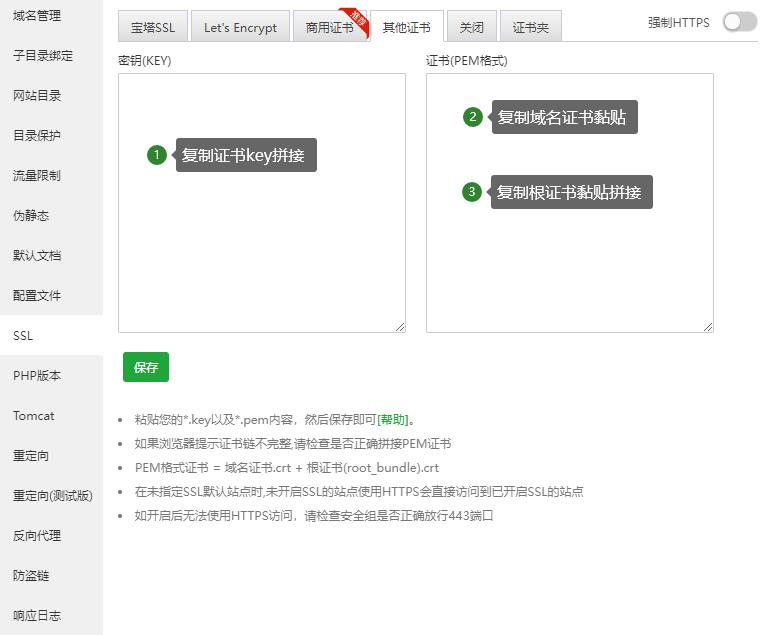This screenshot has width=762, height=635.
Task: Open the 帮助 help link
Action: pos(392,420)
